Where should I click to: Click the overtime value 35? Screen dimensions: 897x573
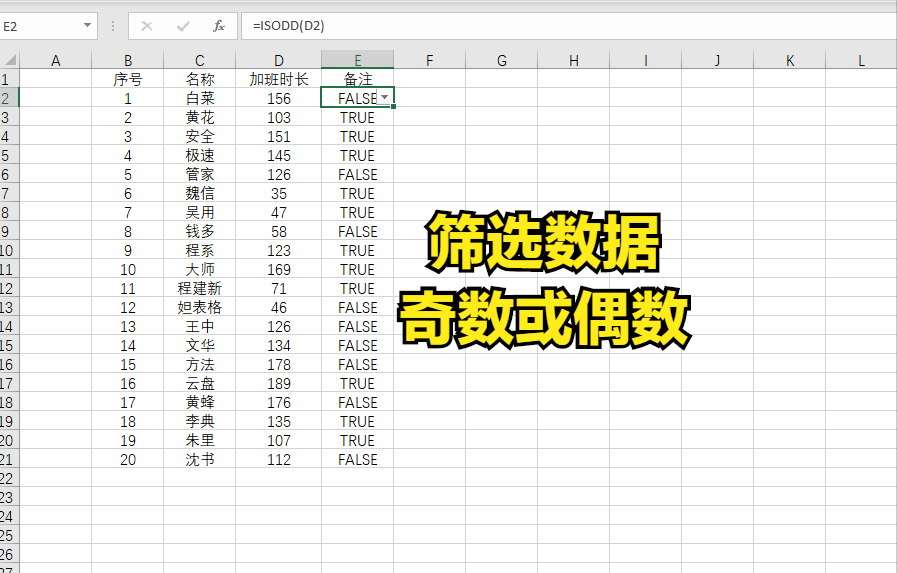pyautogui.click(x=279, y=193)
